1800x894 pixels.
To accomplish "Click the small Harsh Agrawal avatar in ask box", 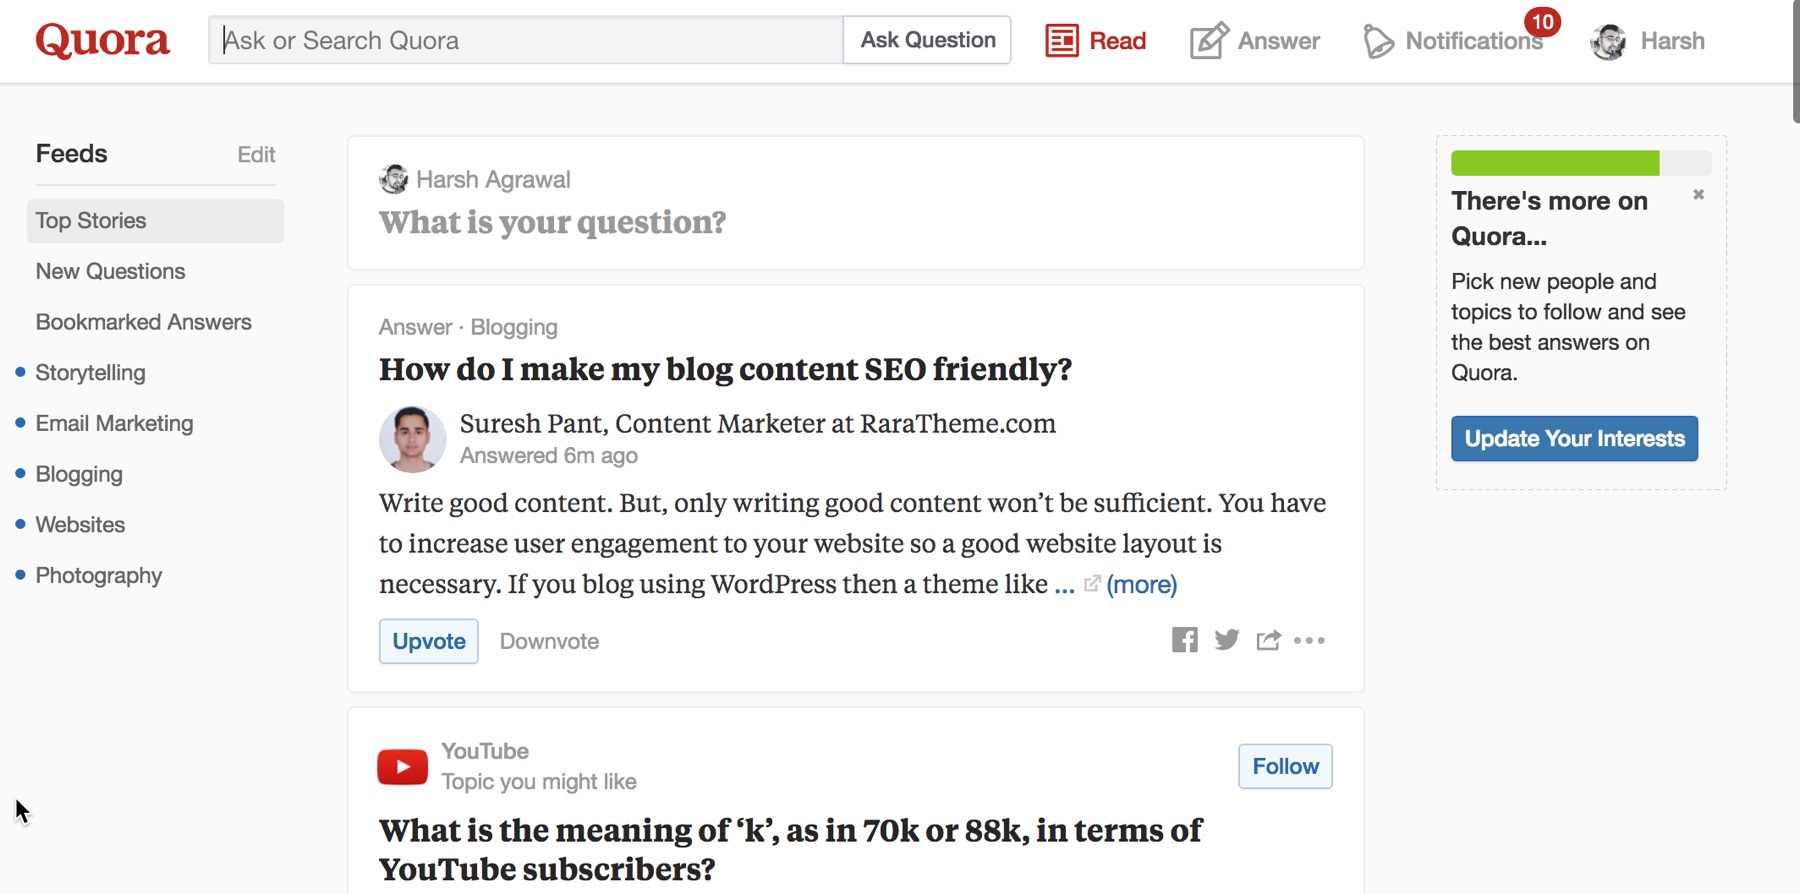I will pos(394,179).
